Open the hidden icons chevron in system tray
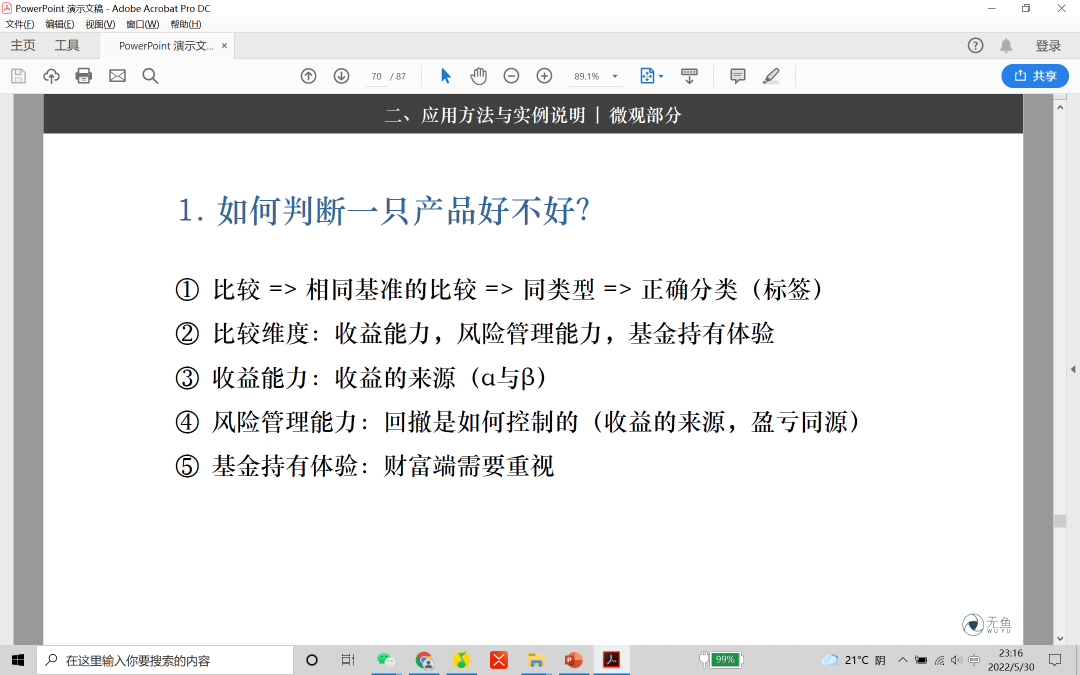 903,659
